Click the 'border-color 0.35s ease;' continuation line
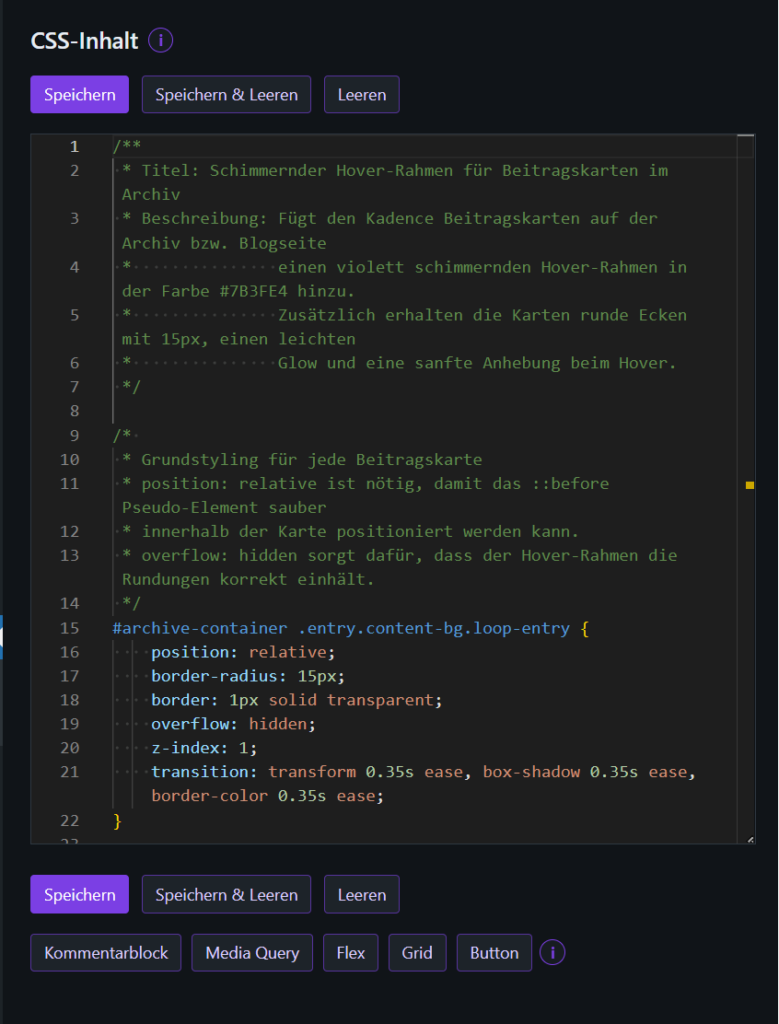Image resolution: width=779 pixels, height=1024 pixels. tap(268, 796)
